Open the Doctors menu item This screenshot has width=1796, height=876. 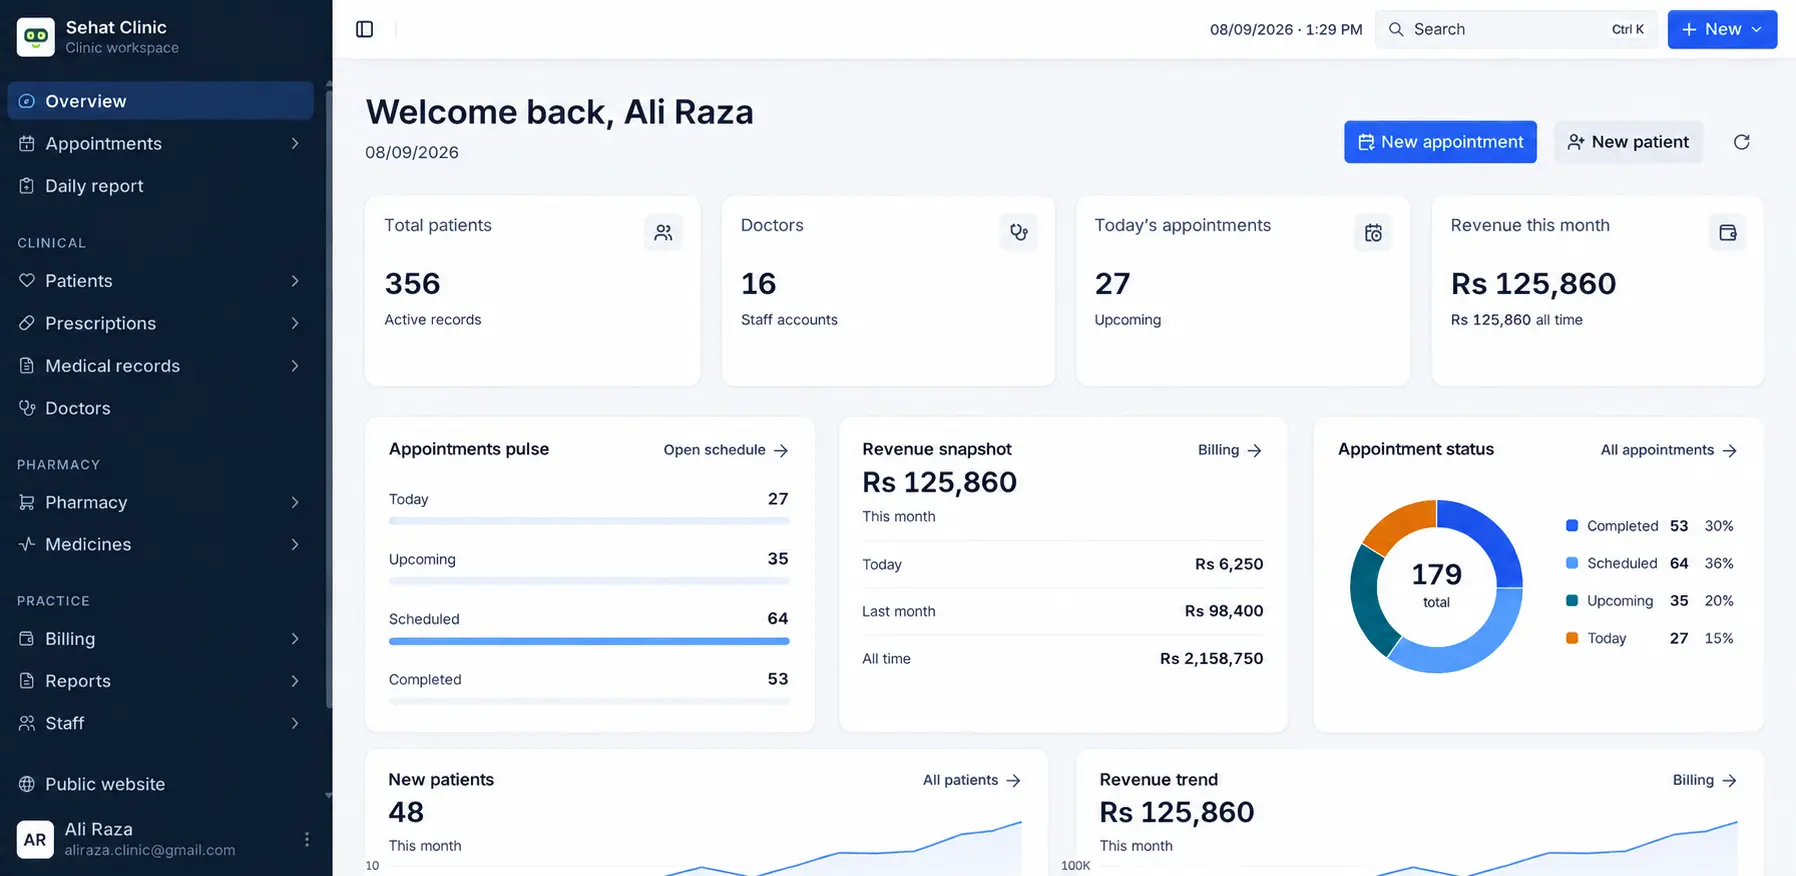click(160, 408)
